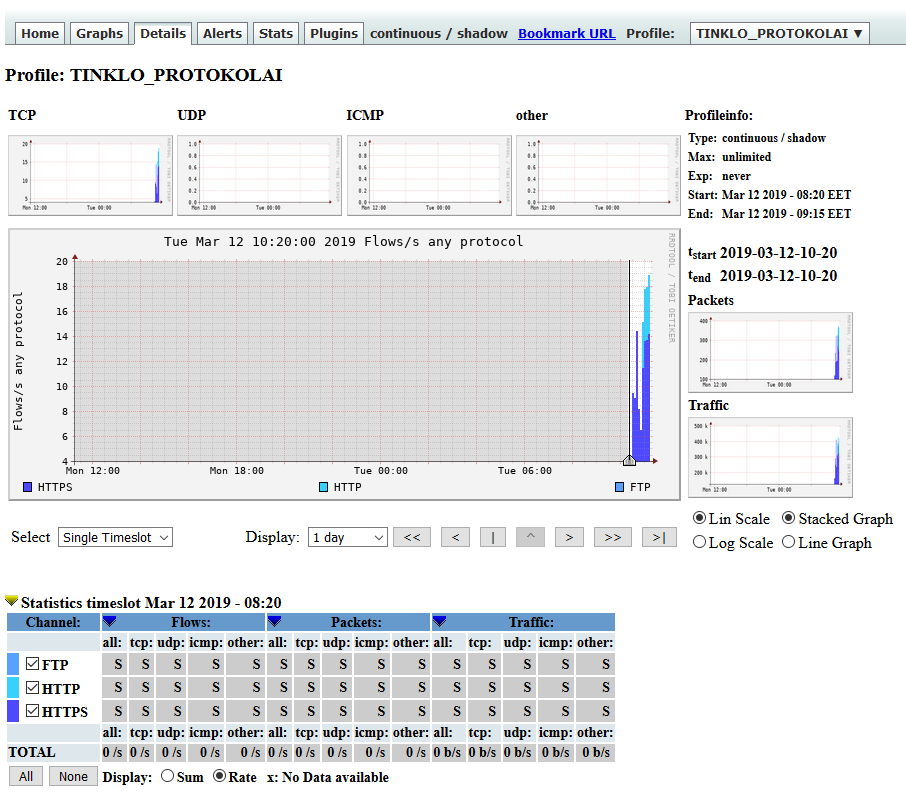This screenshot has width=906, height=805.
Task: Click the End: Mar 12 2019 - 09:15 EET text
Action: click(770, 214)
